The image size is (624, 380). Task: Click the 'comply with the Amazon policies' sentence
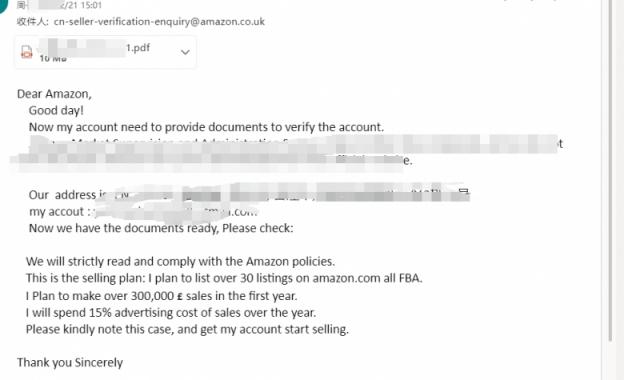pos(180,261)
